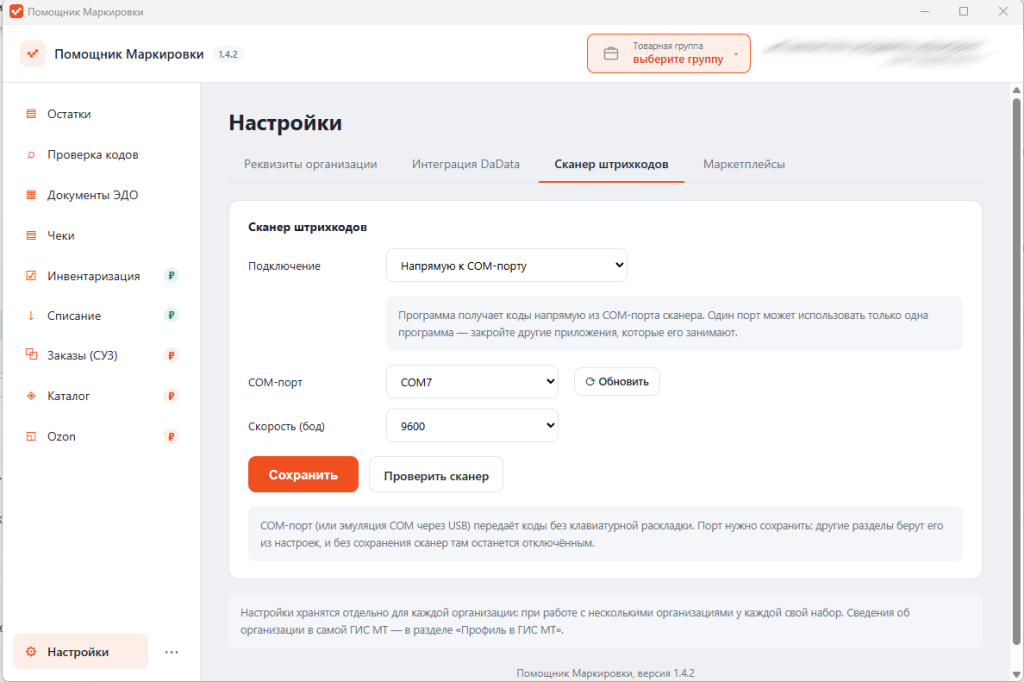Click the Настройки sidebar button

(x=80, y=651)
